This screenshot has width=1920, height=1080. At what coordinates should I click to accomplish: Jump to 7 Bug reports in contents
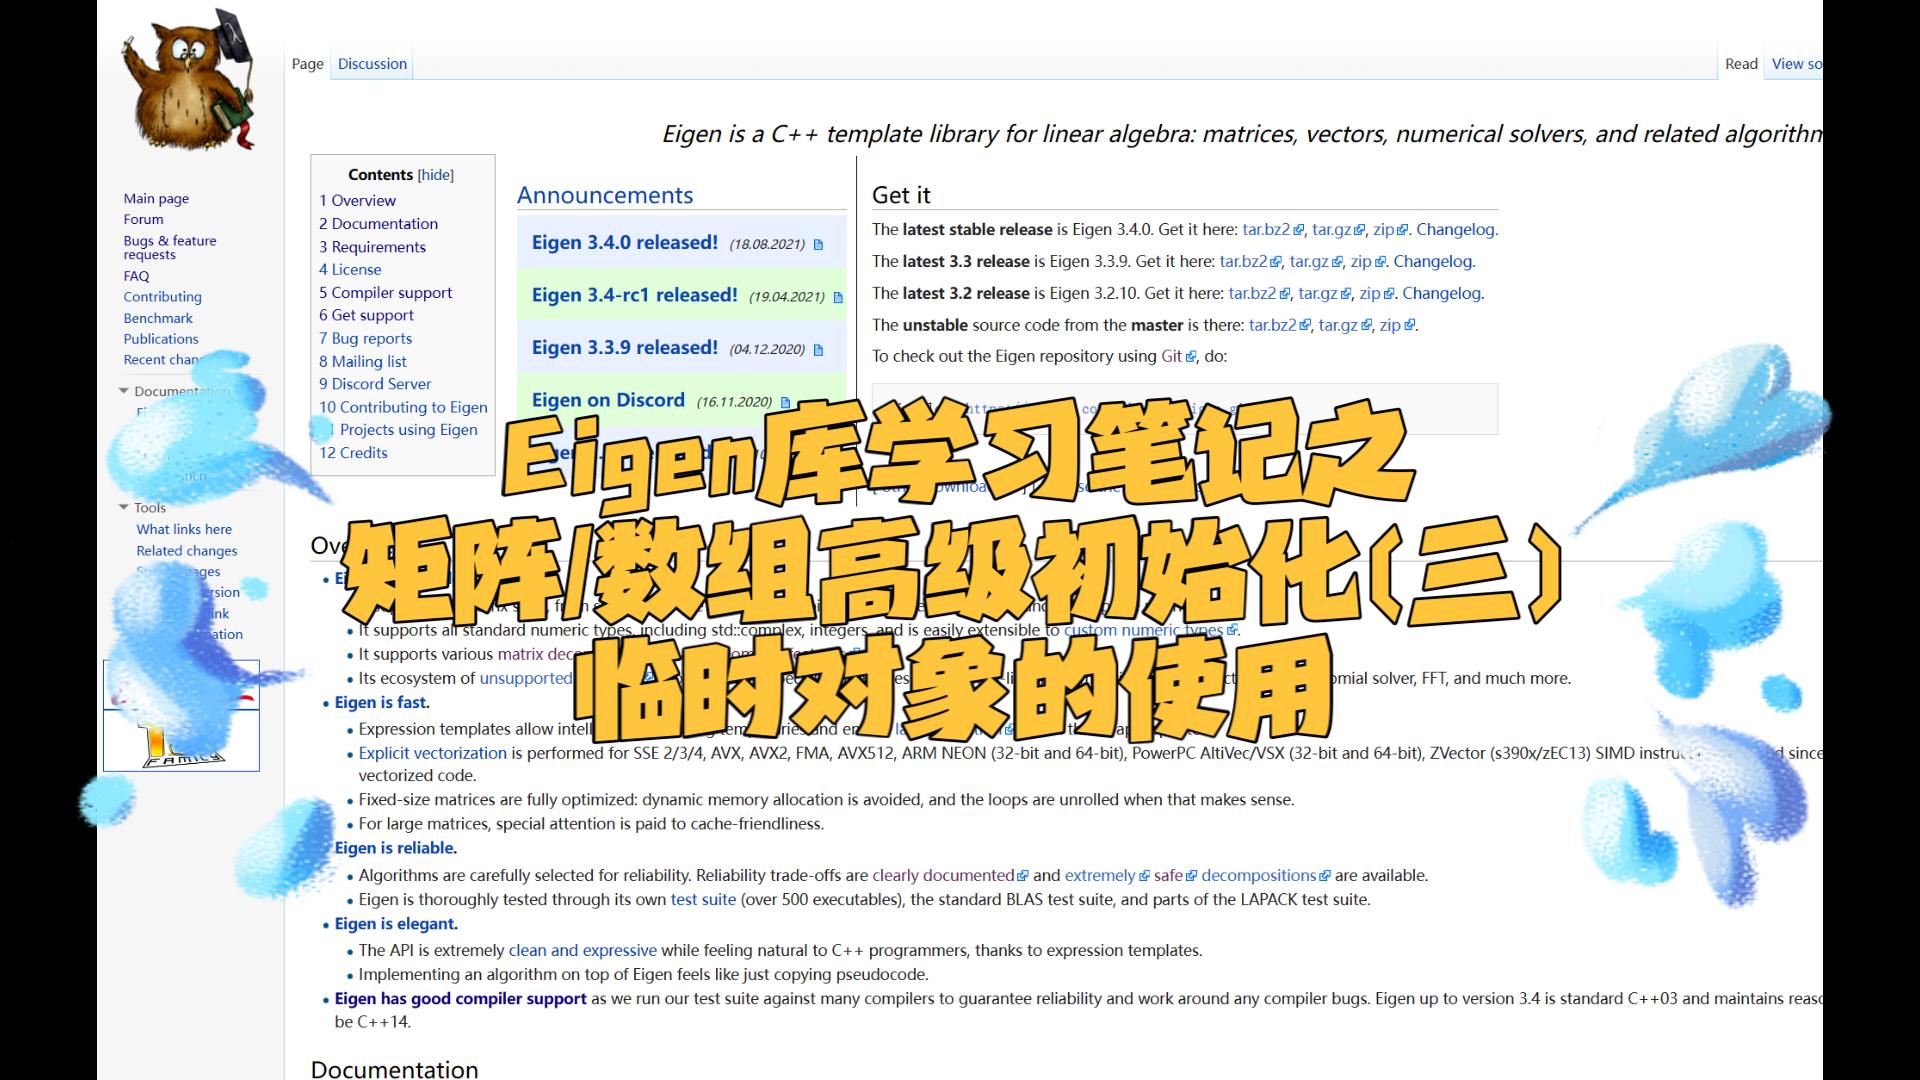pos(365,338)
